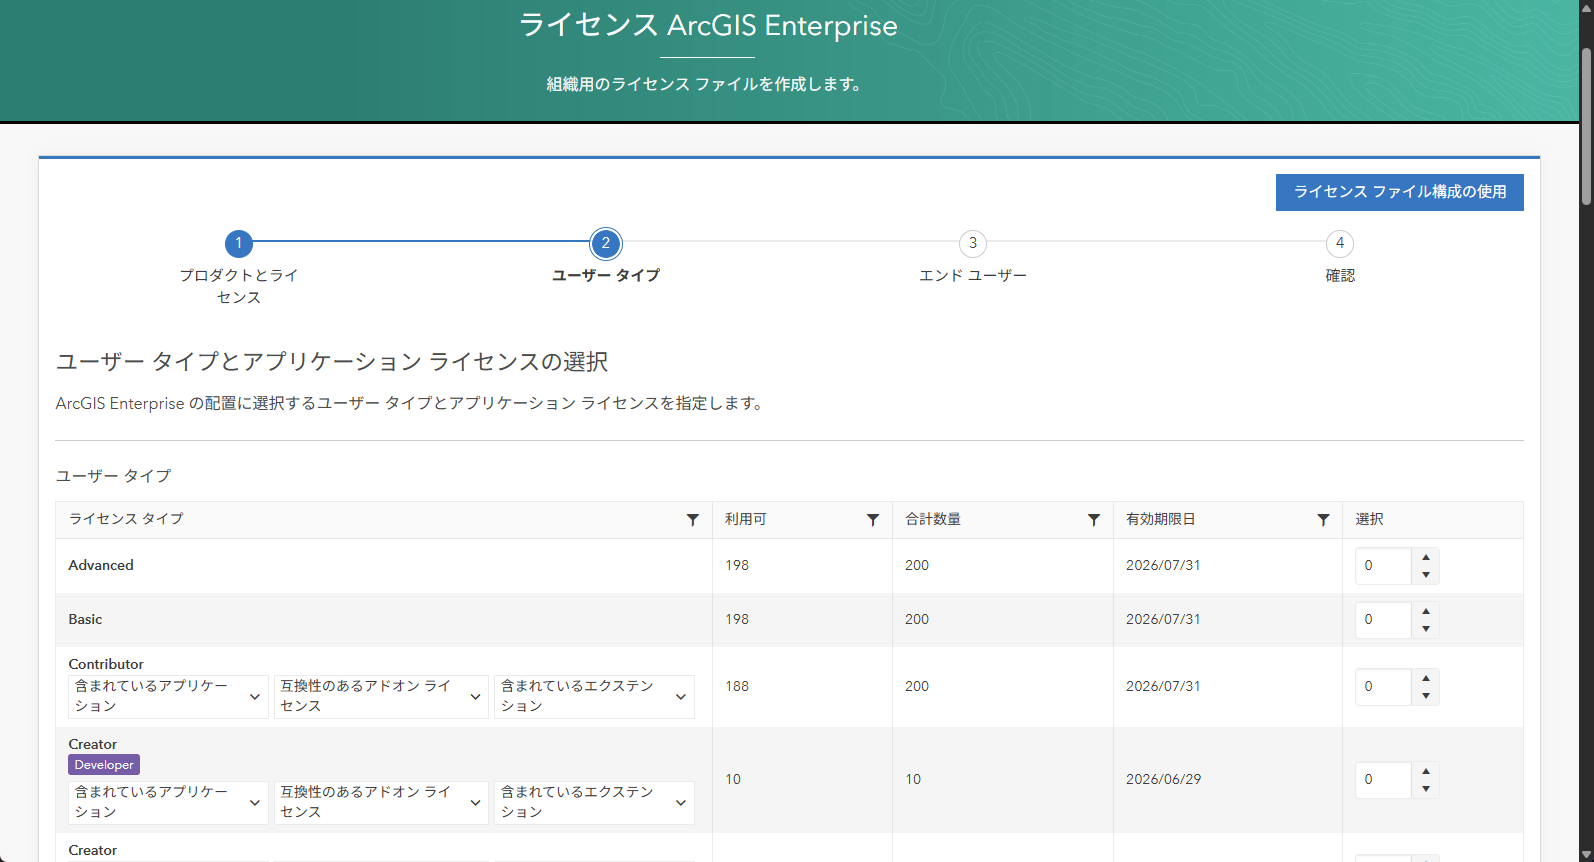Click filter icon in 合計数量 column
Image resolution: width=1594 pixels, height=862 pixels.
pyautogui.click(x=1093, y=520)
